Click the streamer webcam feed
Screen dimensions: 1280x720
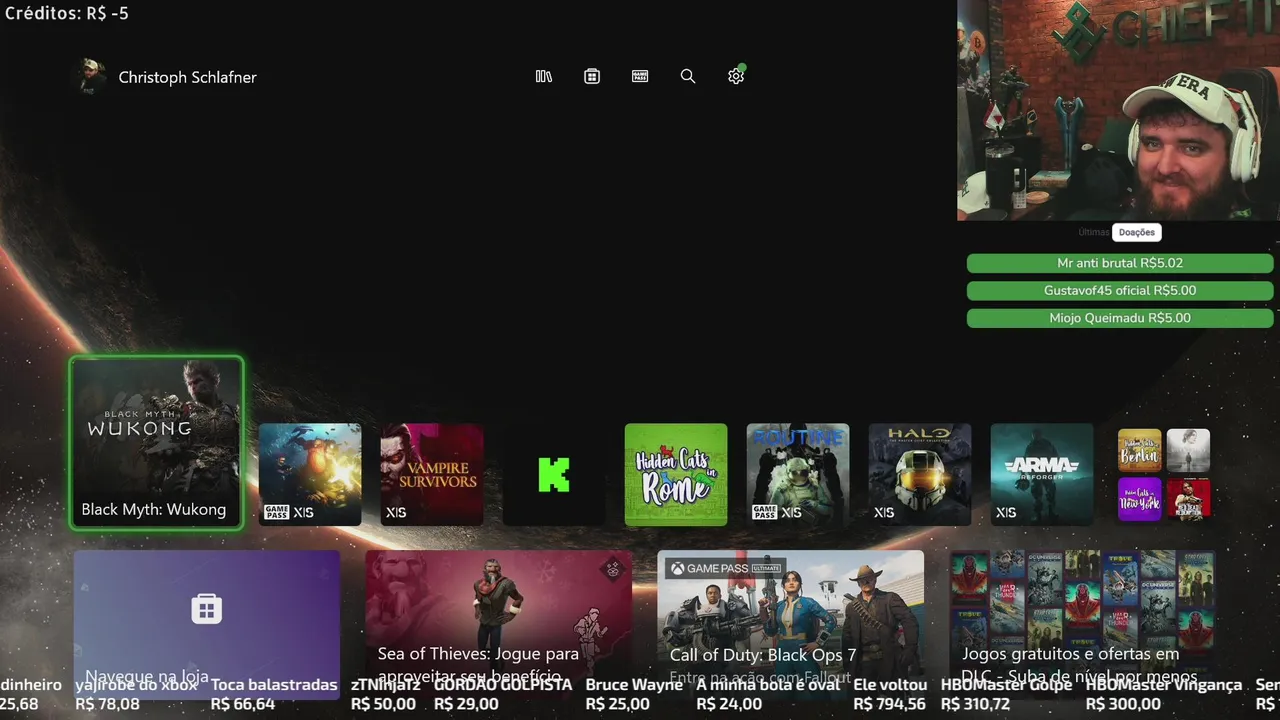[x=1118, y=110]
